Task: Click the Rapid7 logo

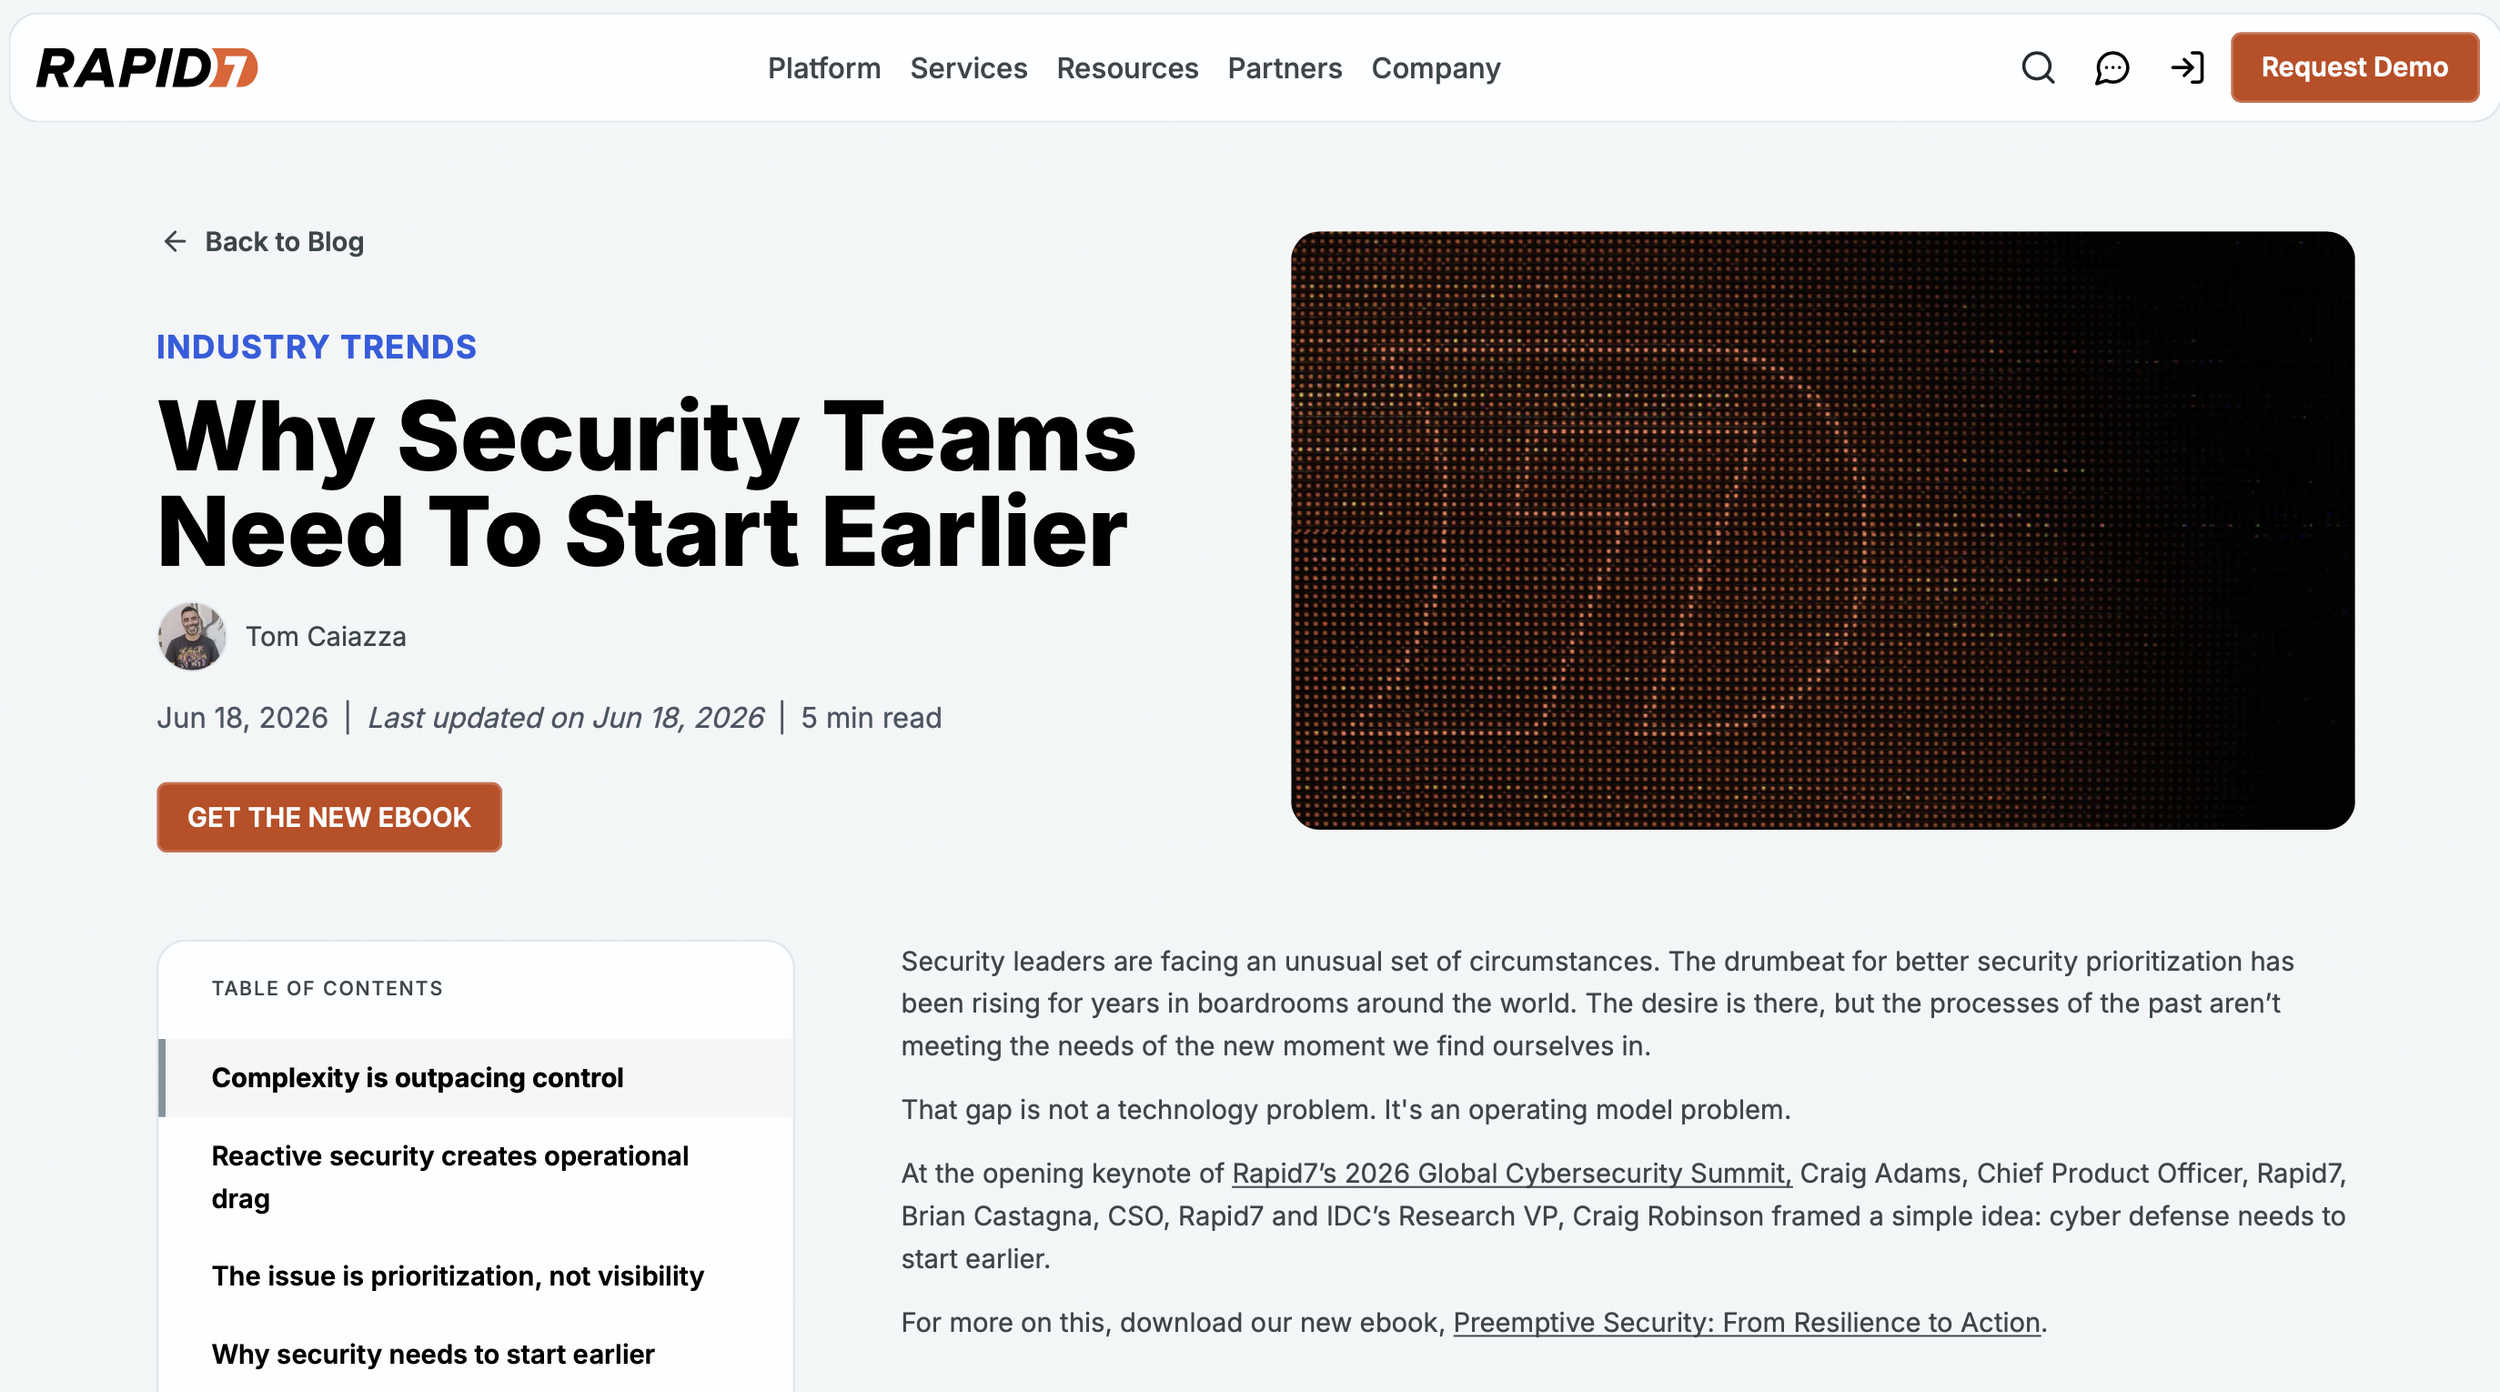Action: click(147, 68)
